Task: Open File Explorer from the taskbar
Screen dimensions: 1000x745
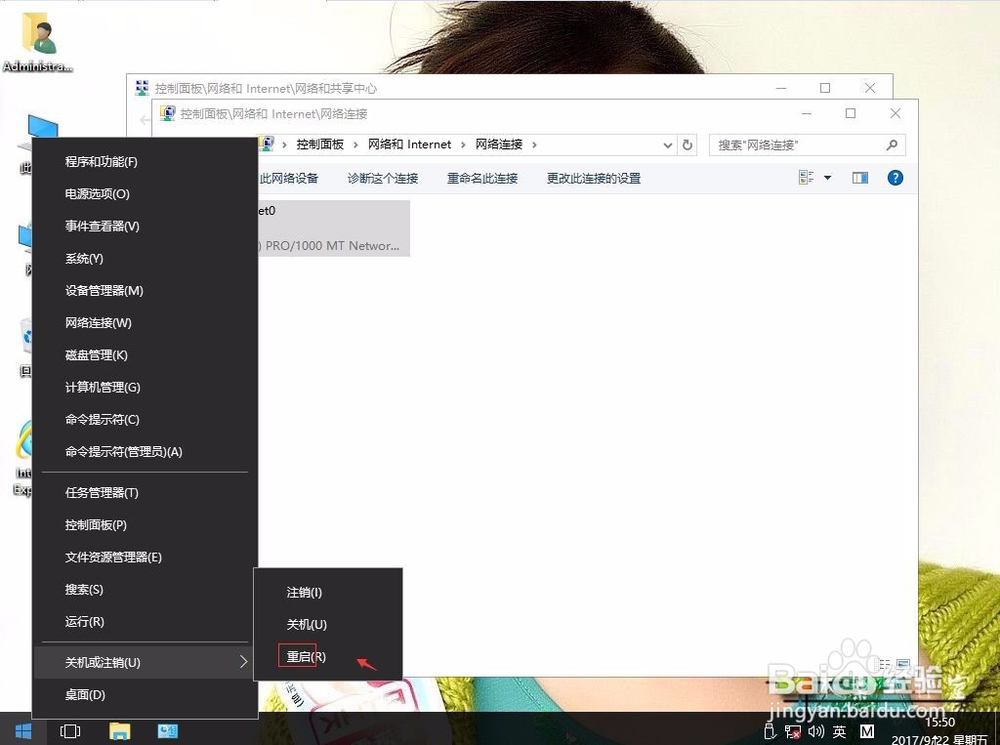Action: [119, 731]
